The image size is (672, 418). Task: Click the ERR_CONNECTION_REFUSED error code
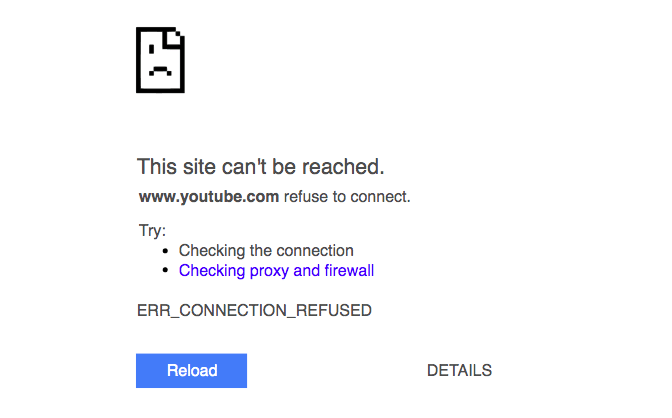(x=254, y=310)
